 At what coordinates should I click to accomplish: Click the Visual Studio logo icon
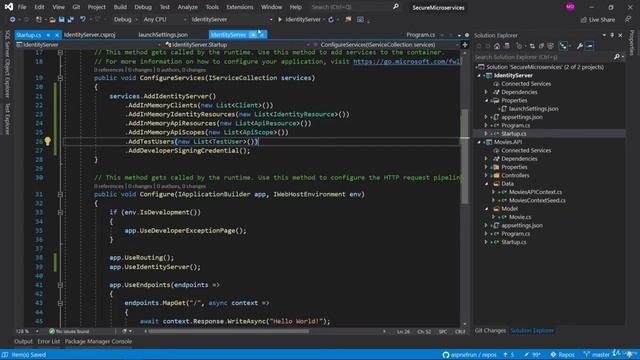[9, 7]
